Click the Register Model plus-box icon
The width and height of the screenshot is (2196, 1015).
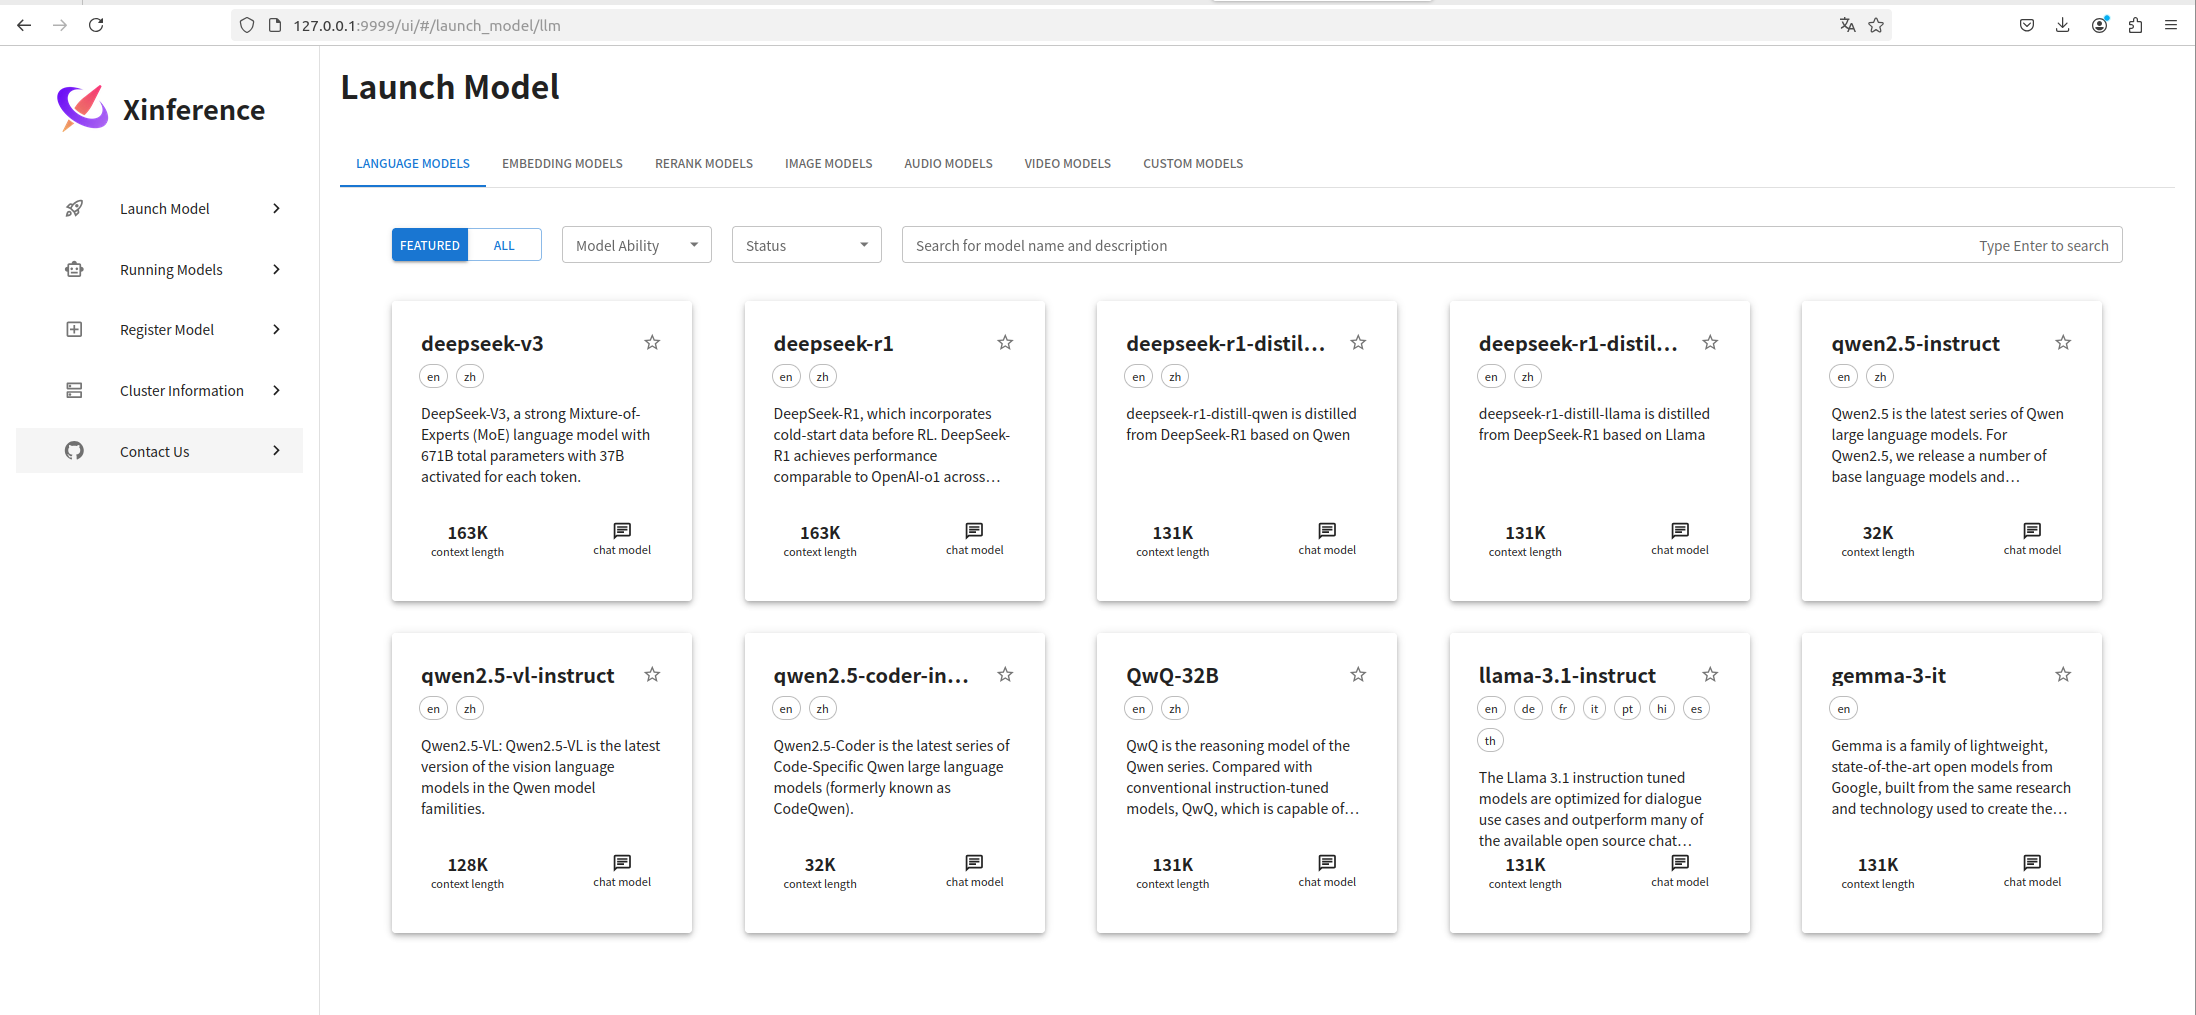coord(74,329)
